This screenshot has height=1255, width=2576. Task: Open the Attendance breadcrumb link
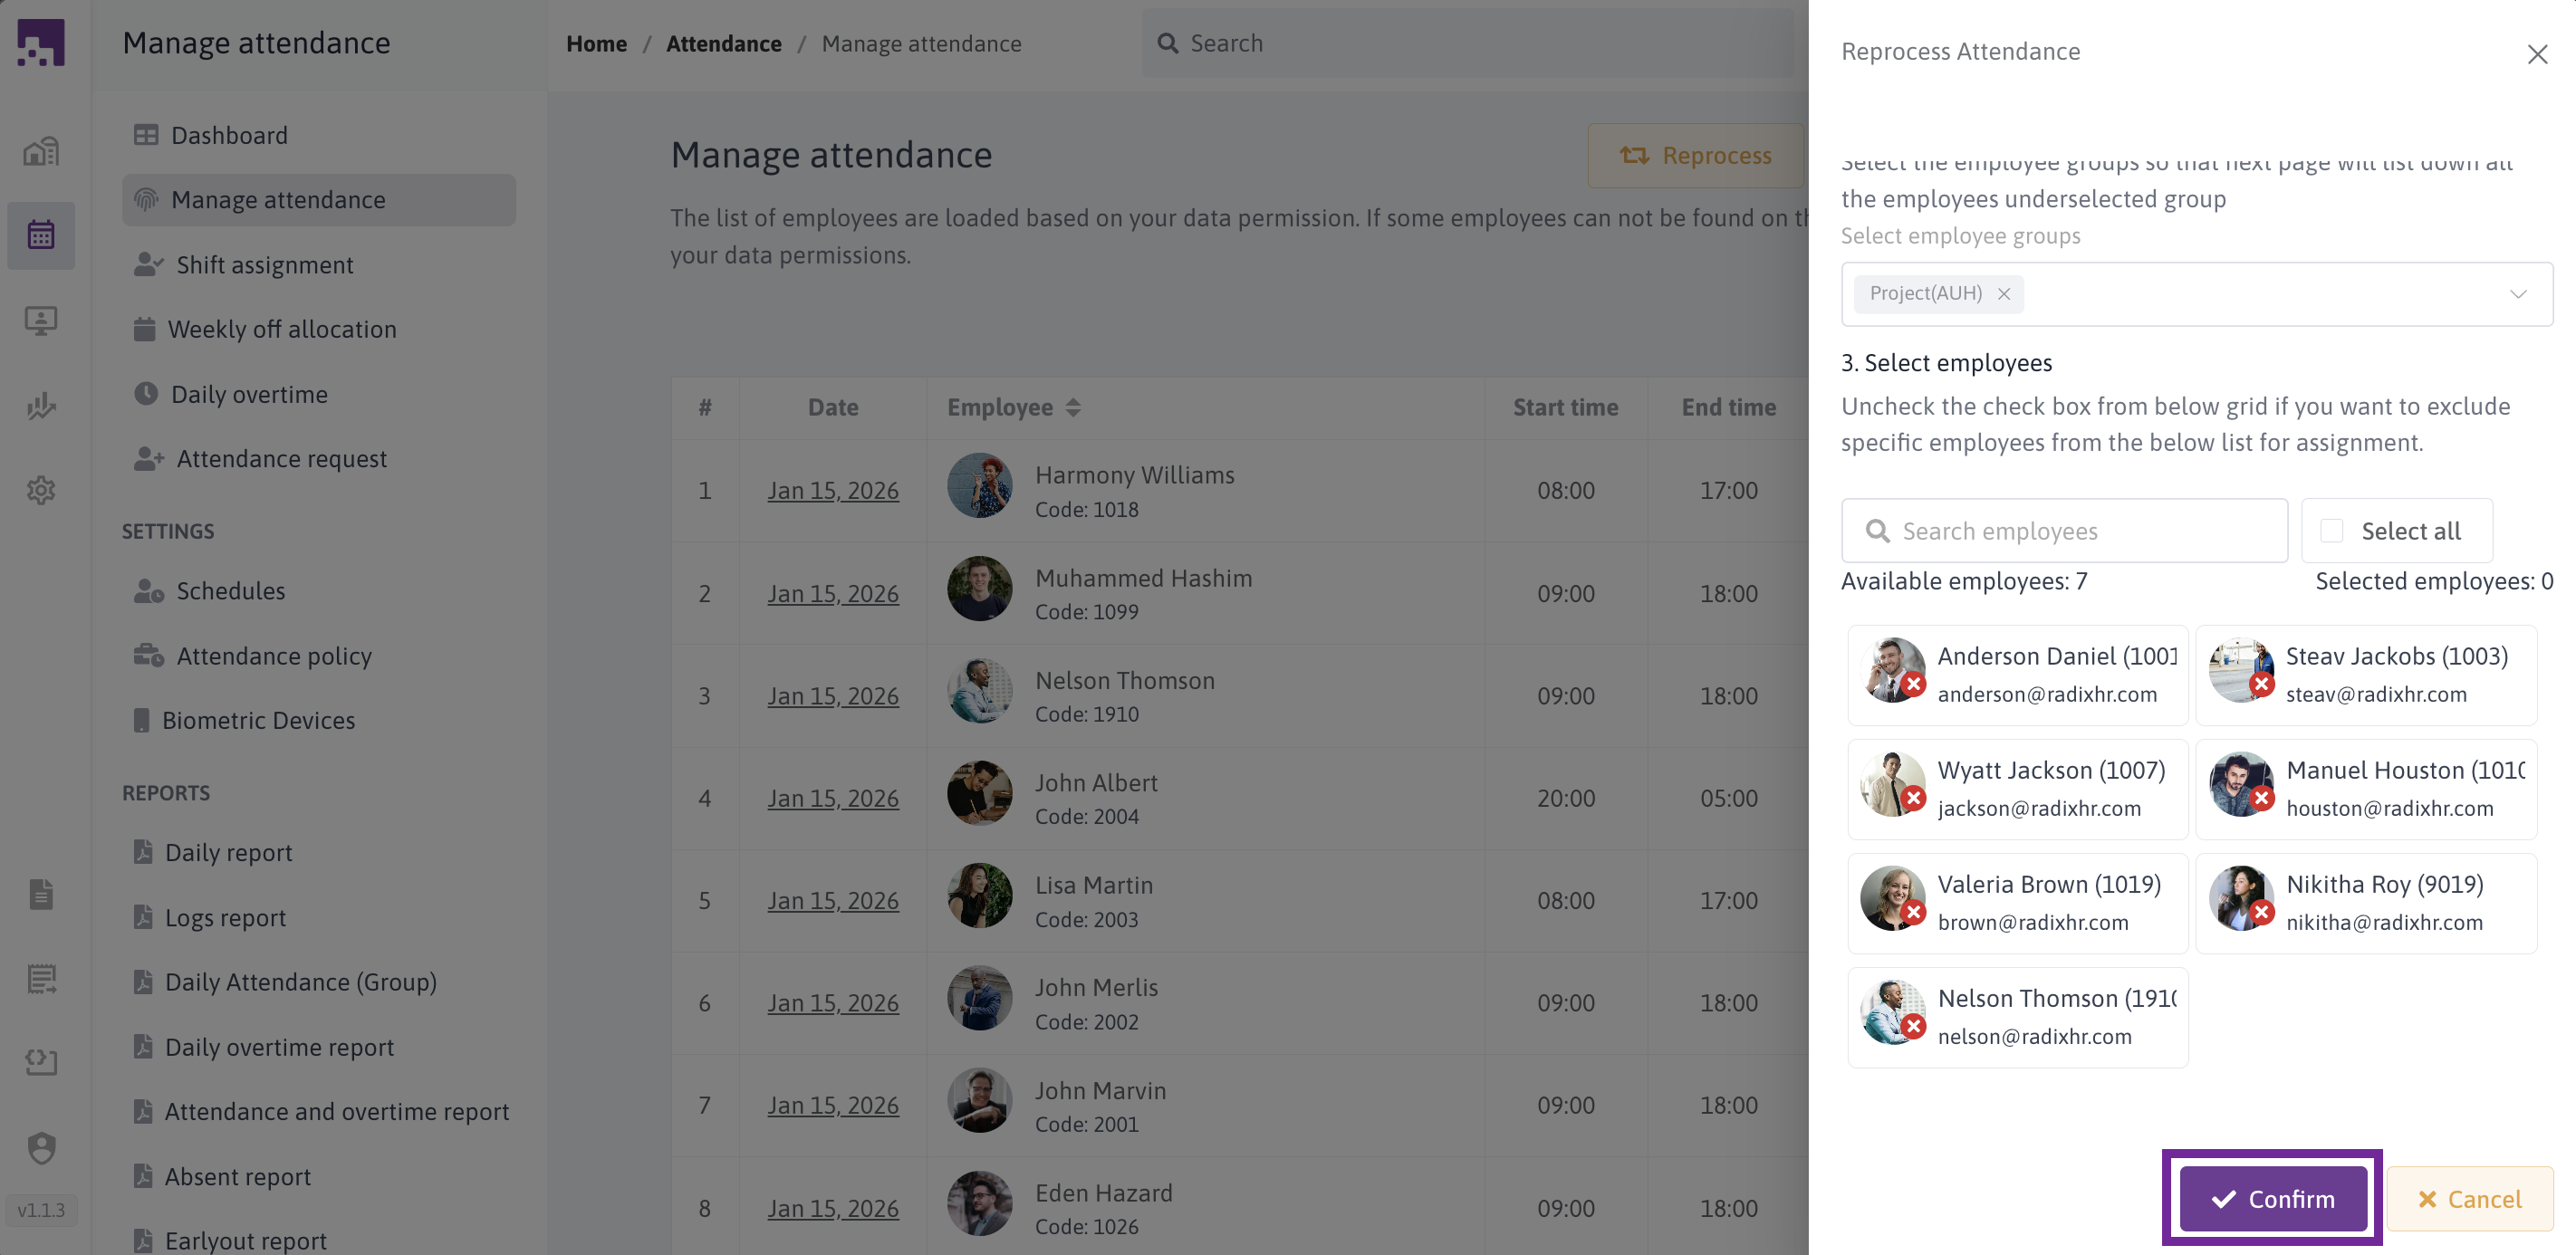point(723,44)
